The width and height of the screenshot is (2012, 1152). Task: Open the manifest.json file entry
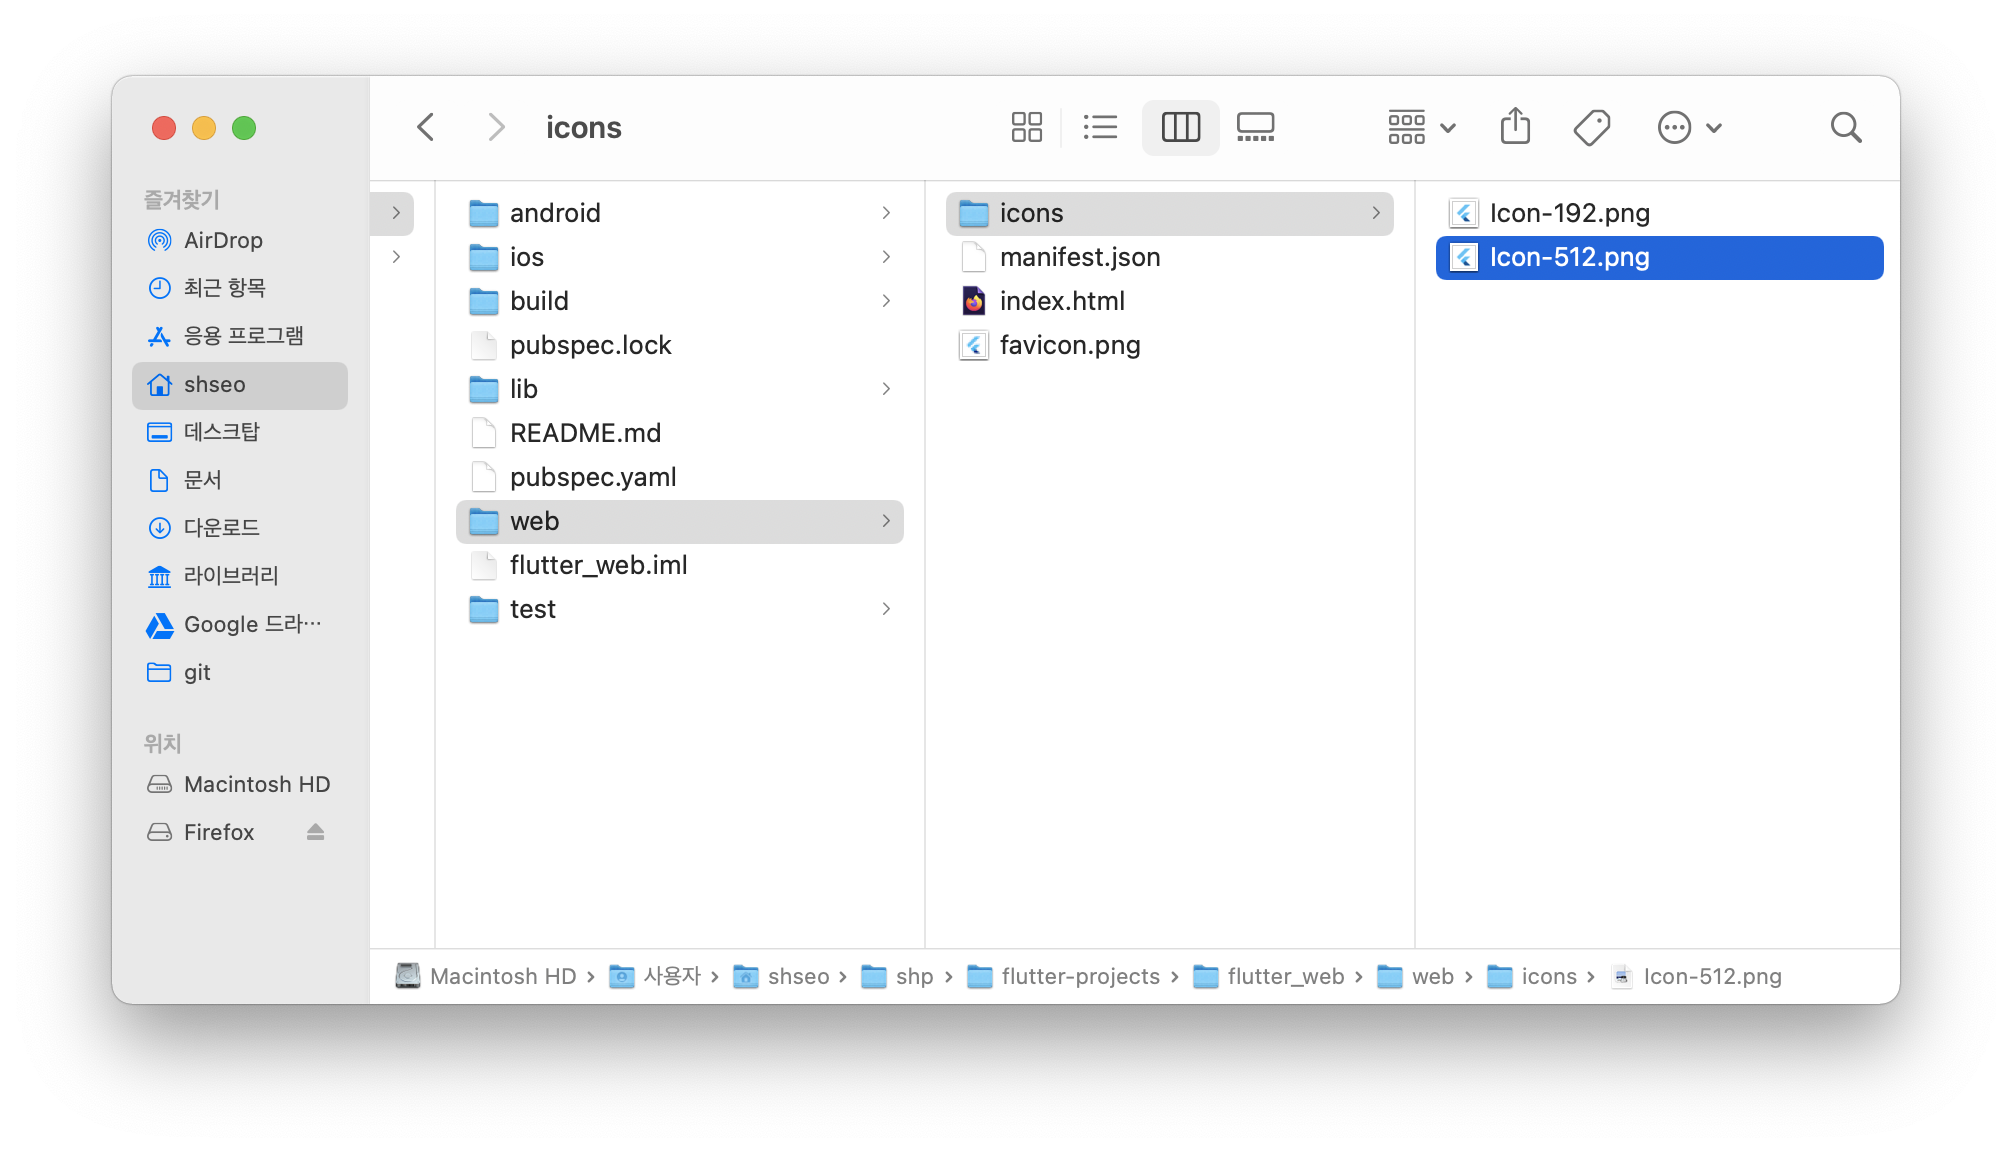(x=1079, y=257)
